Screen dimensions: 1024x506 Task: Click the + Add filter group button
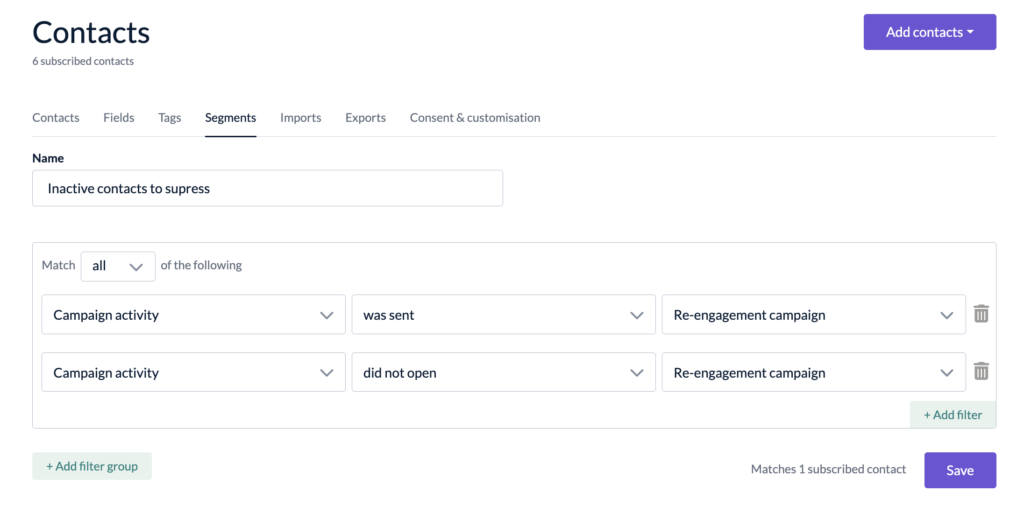[x=92, y=466]
